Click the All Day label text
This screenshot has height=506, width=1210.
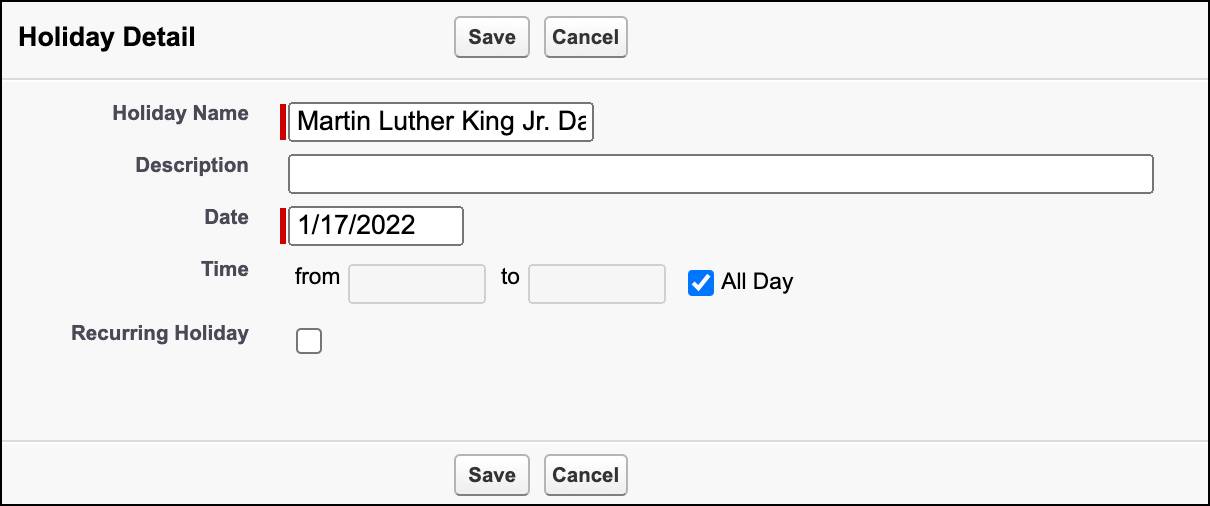coord(757,282)
